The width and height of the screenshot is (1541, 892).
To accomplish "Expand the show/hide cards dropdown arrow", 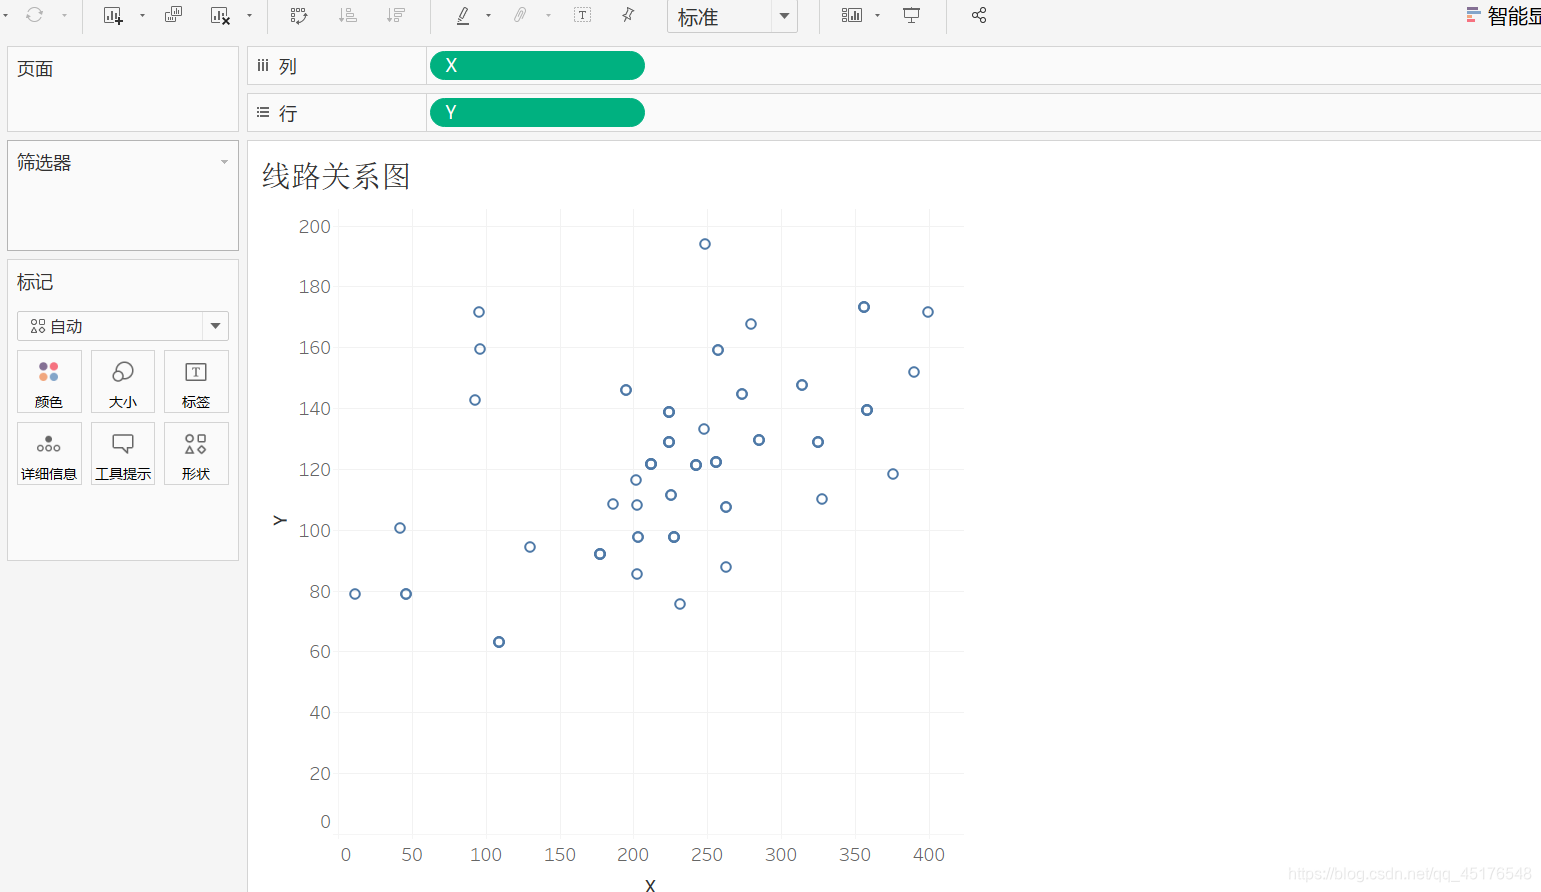I will coord(877,15).
